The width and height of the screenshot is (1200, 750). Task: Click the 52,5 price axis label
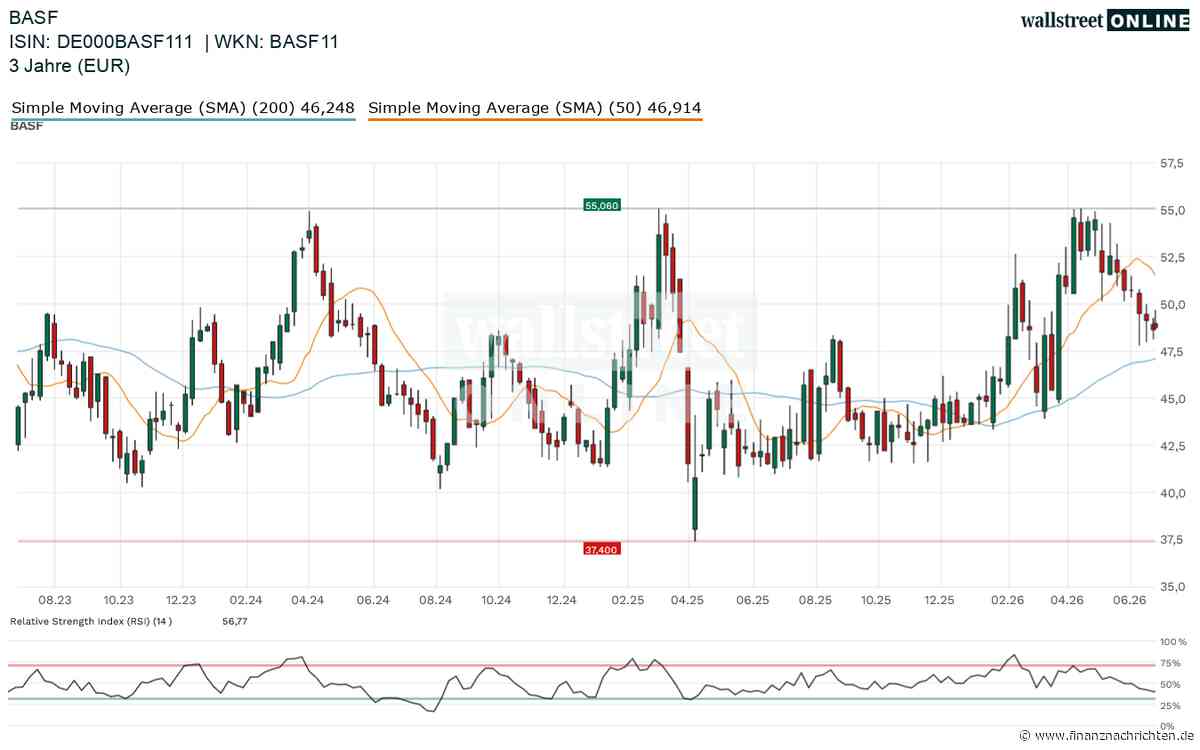point(1172,257)
